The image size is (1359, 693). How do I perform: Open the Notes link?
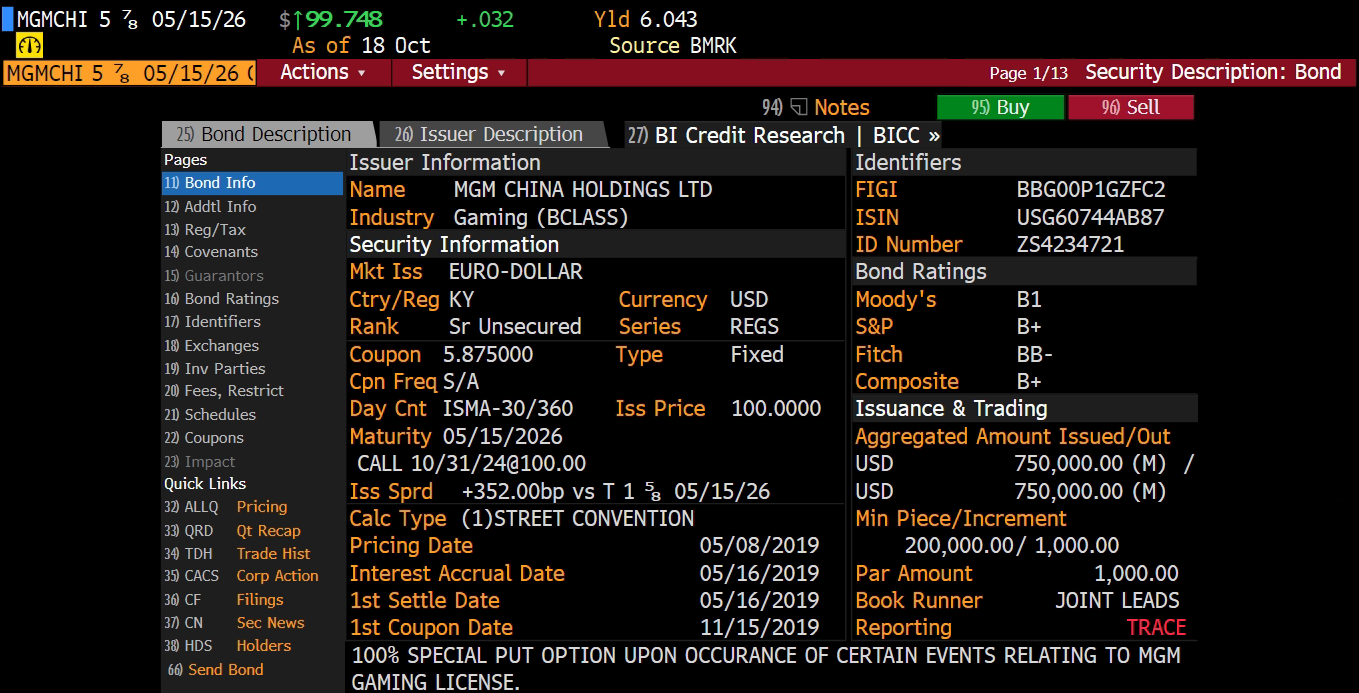[x=841, y=107]
